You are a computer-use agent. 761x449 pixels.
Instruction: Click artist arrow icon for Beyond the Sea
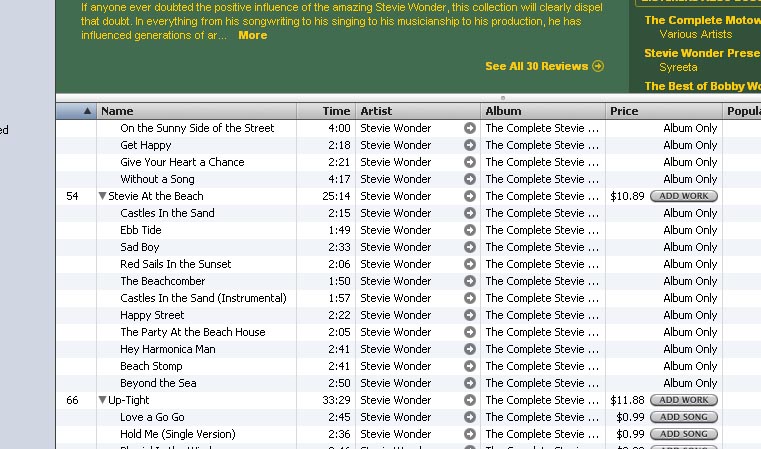(469, 383)
